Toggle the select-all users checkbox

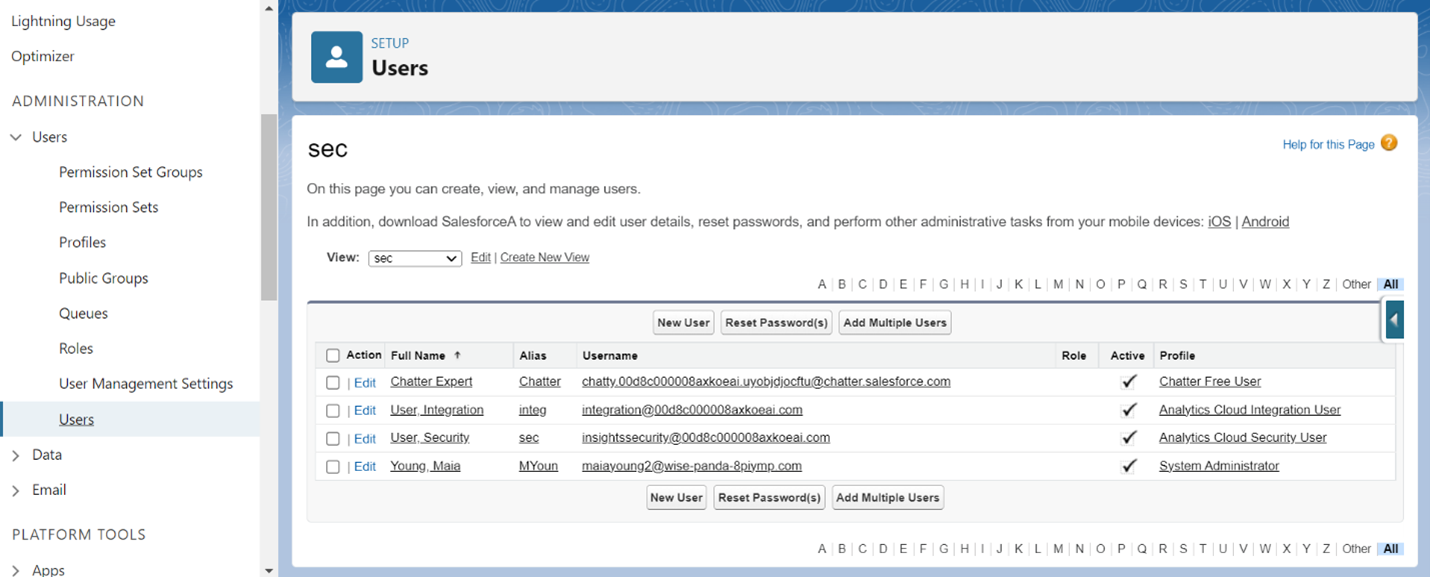click(333, 355)
